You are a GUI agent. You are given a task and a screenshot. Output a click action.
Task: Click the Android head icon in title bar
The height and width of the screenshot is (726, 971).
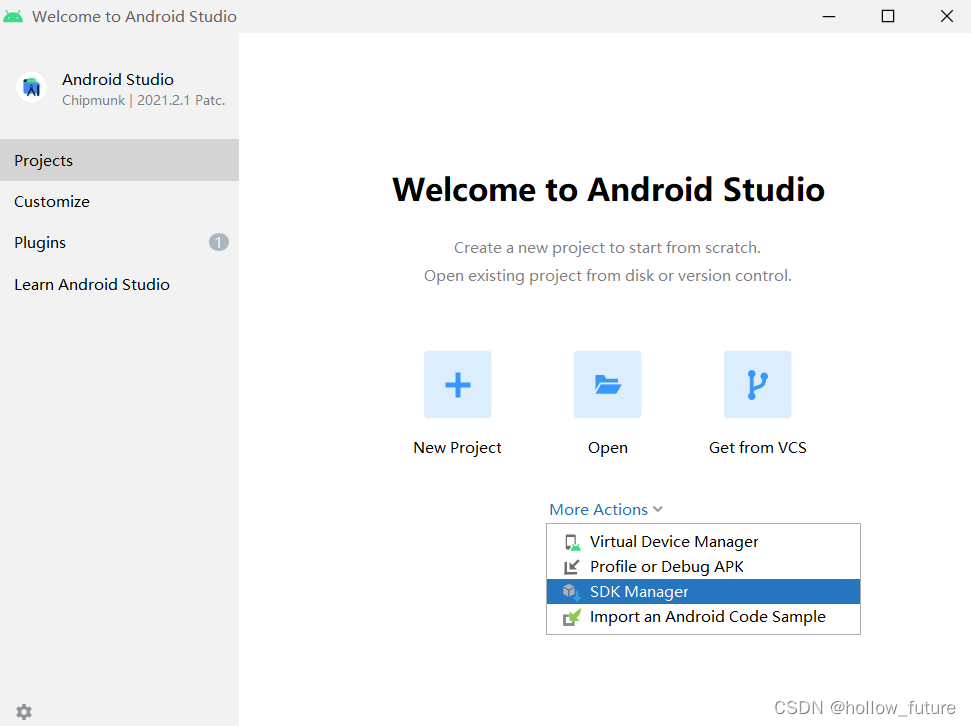(13, 16)
